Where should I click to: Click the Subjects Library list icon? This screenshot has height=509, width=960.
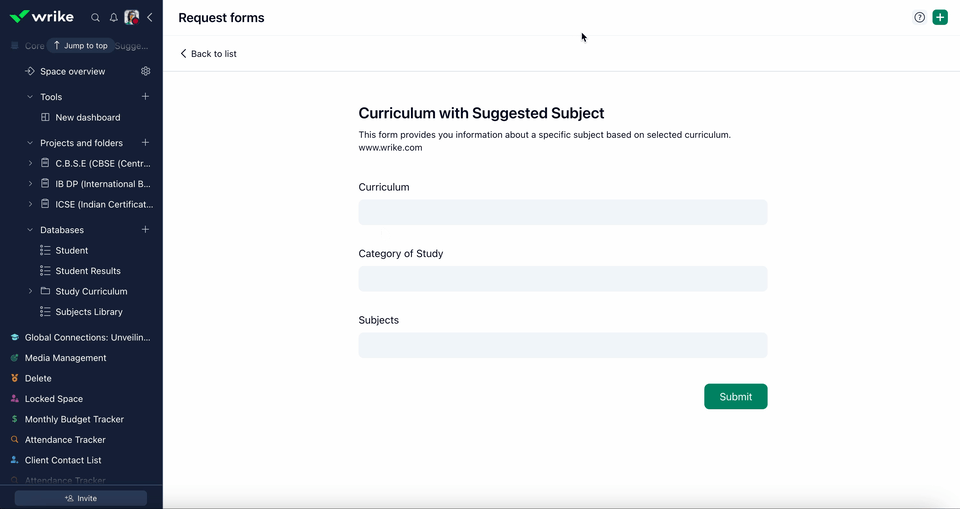pyautogui.click(x=45, y=311)
